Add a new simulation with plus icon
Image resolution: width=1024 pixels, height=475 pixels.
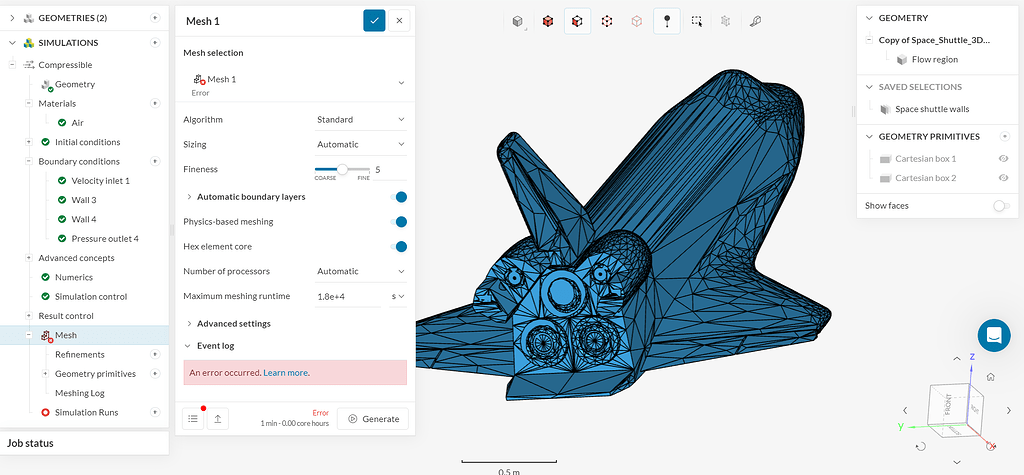pos(155,43)
